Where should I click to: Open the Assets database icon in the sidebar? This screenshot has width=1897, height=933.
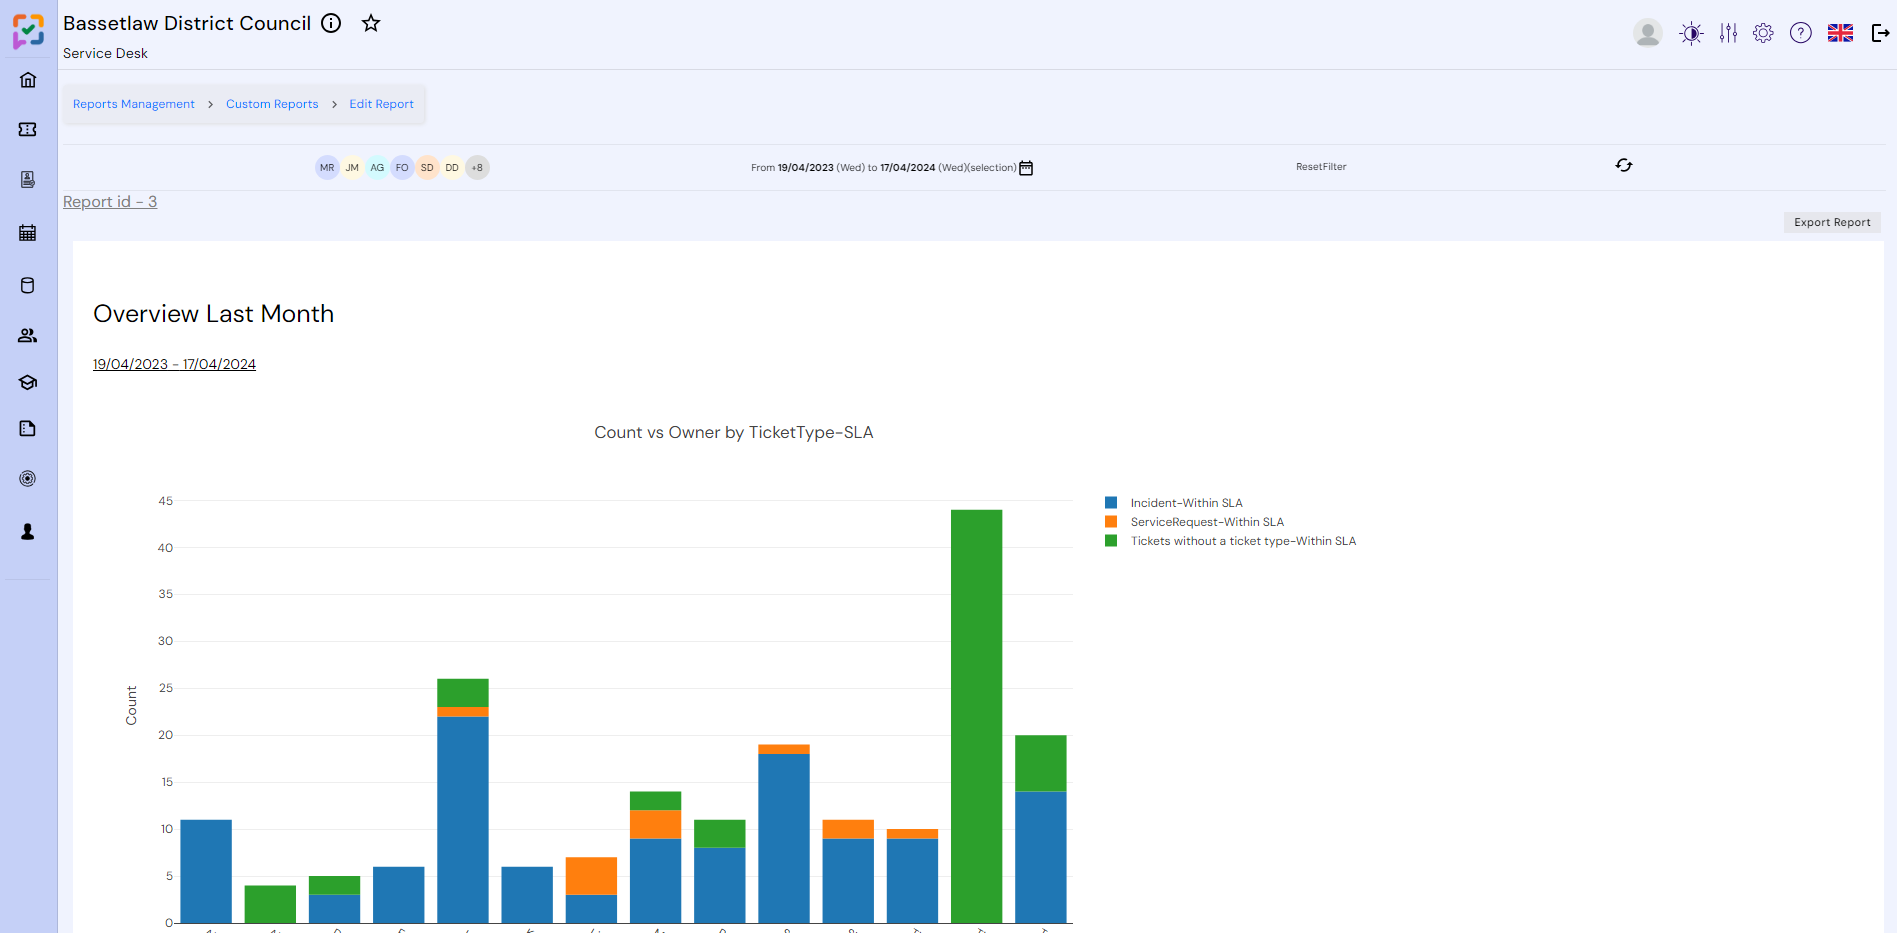(27, 285)
